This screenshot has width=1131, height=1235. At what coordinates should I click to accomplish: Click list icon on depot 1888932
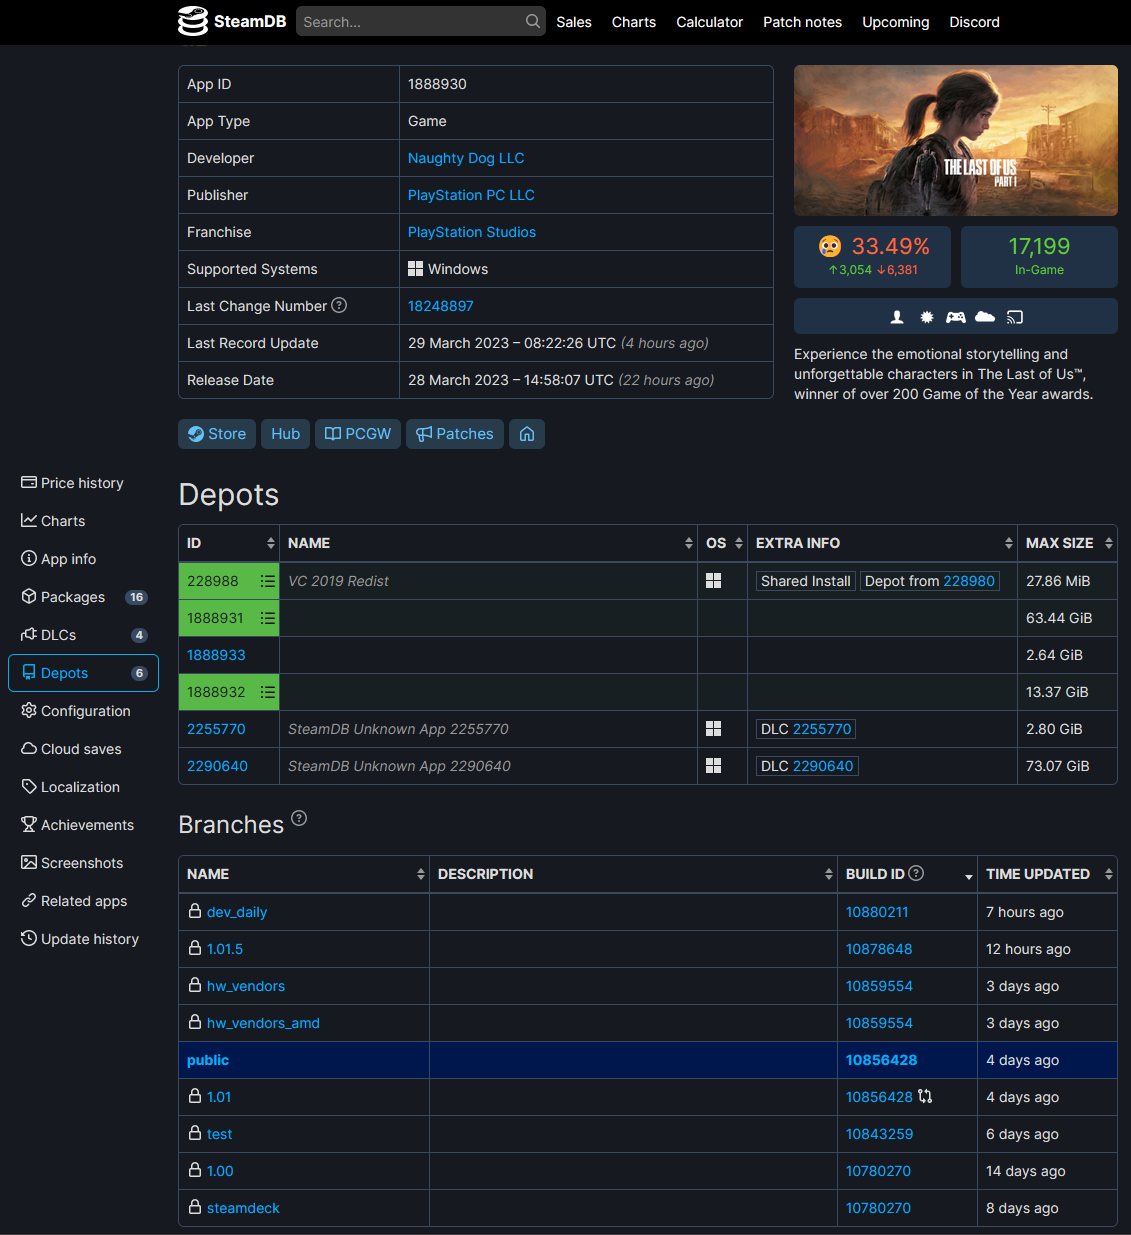(268, 692)
